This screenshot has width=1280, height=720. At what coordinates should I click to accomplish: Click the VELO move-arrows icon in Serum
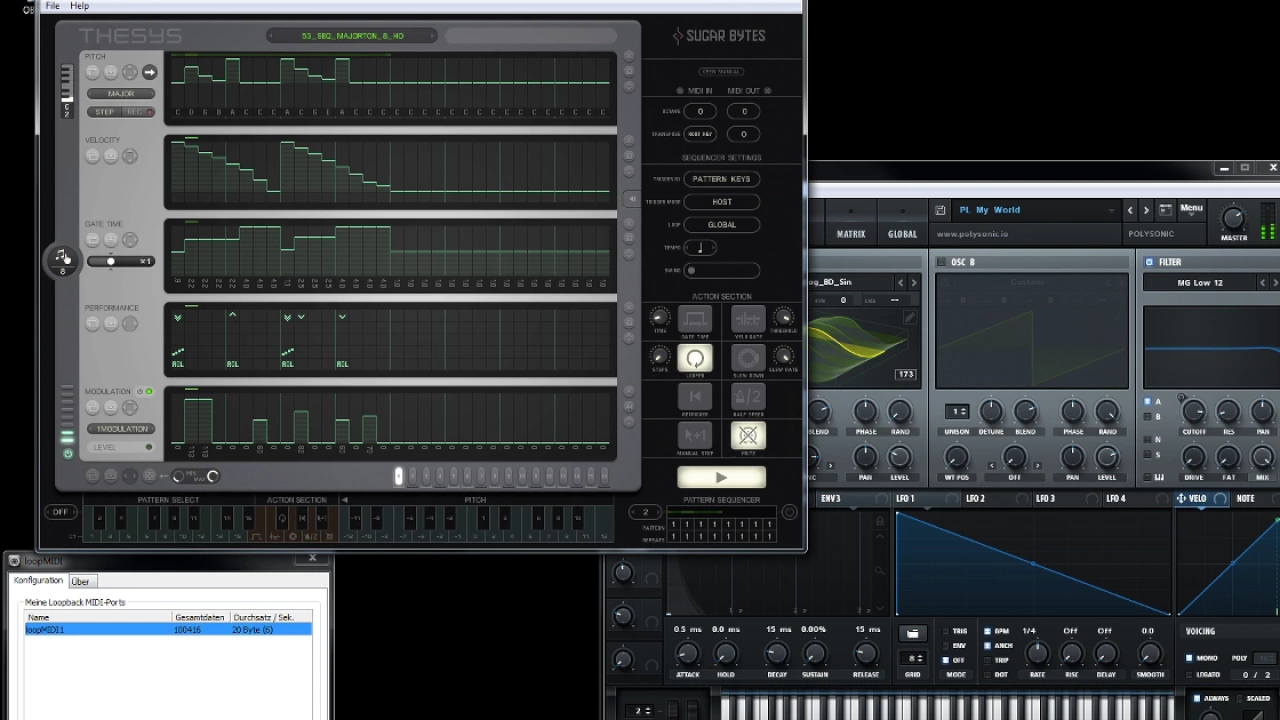(1181, 498)
